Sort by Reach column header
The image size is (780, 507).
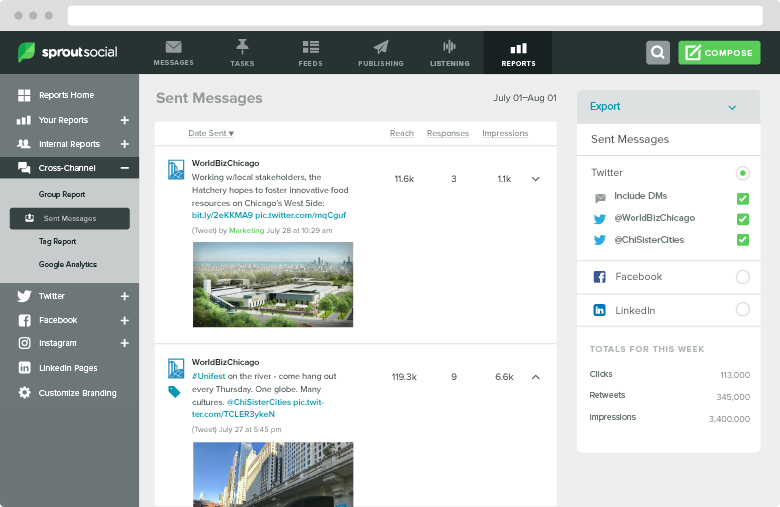[x=402, y=133]
